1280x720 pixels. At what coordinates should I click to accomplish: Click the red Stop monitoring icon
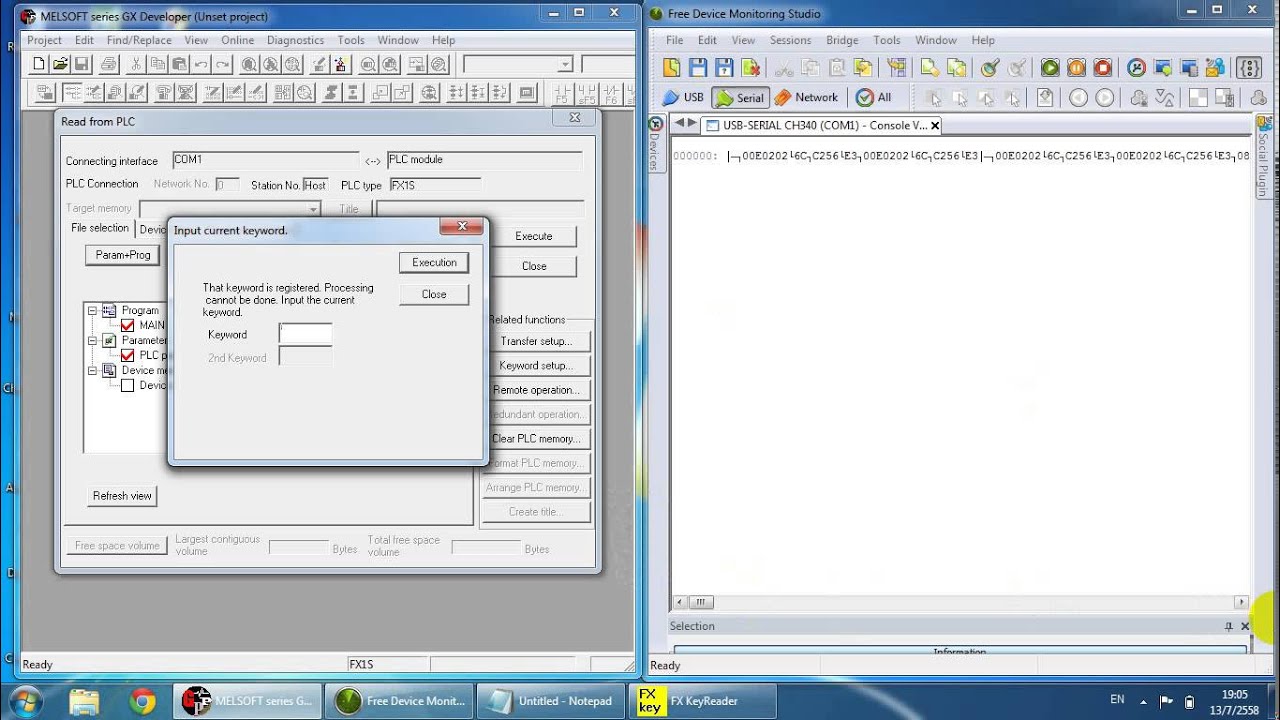[1102, 68]
